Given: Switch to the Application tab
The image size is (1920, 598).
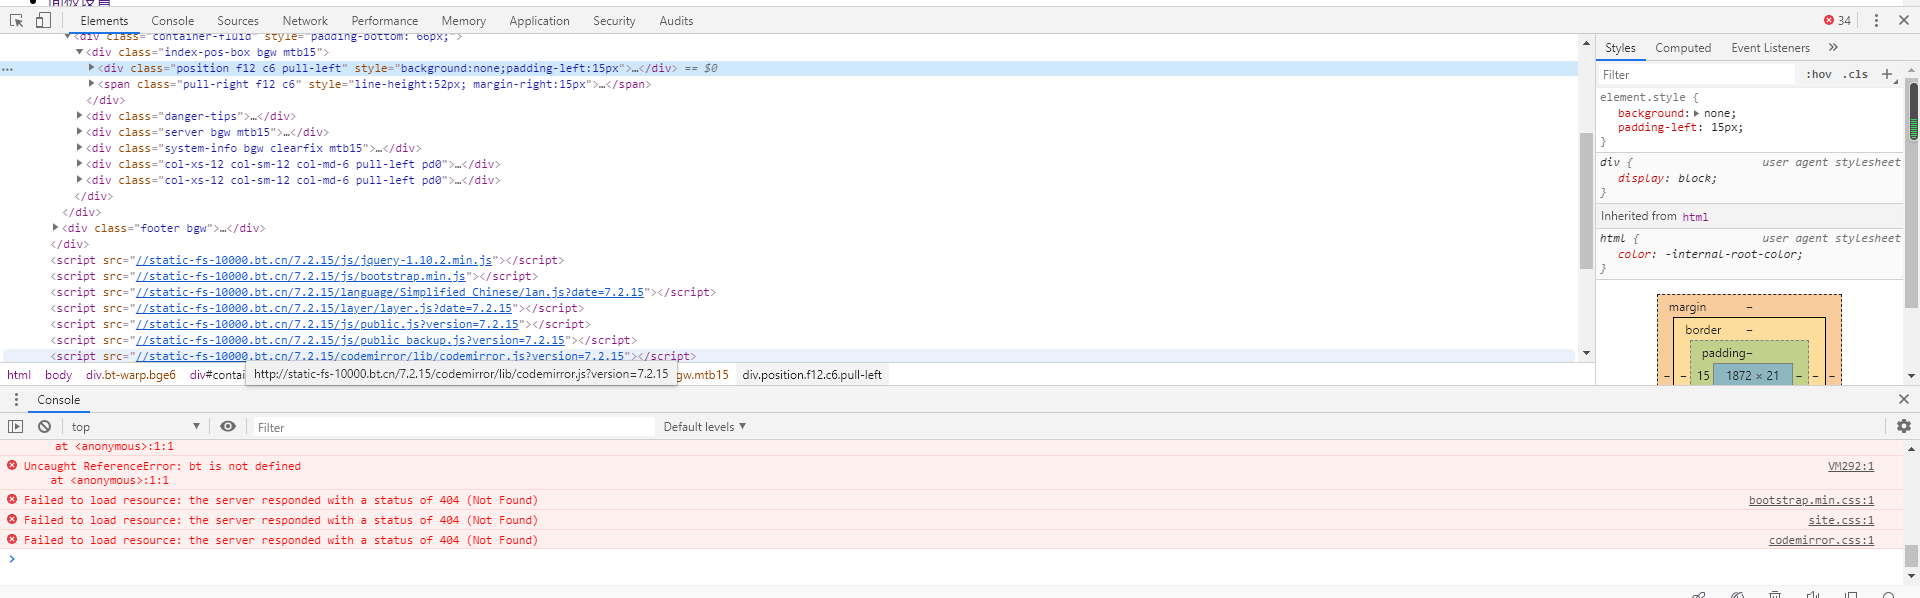Looking at the screenshot, I should click(x=539, y=21).
